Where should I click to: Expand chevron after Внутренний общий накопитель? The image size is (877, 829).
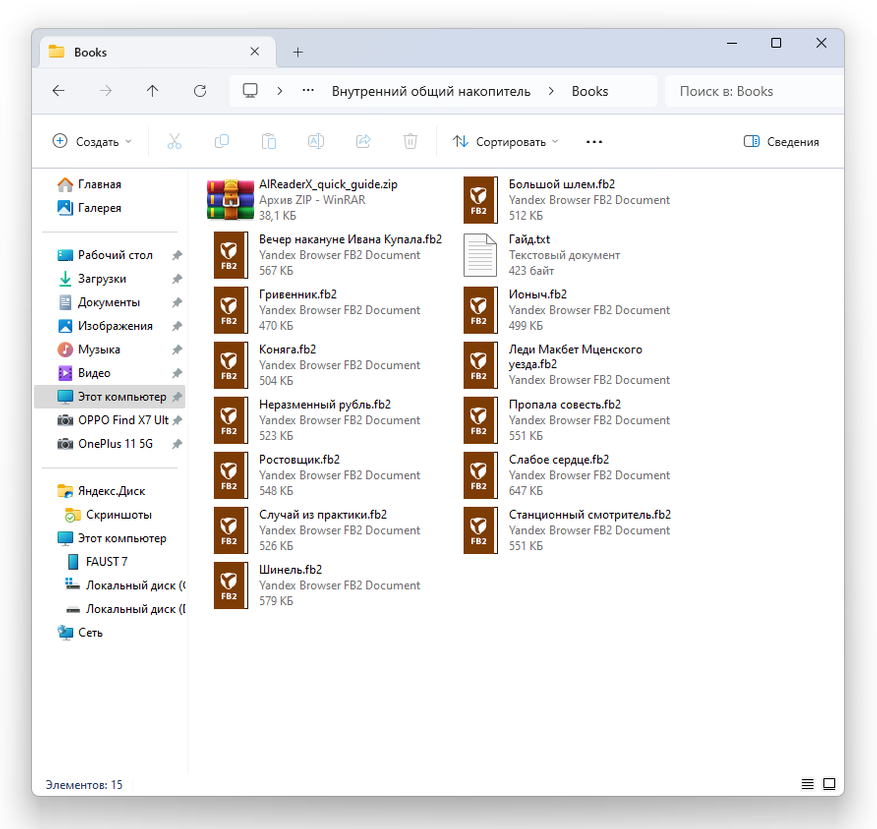pyautogui.click(x=551, y=91)
